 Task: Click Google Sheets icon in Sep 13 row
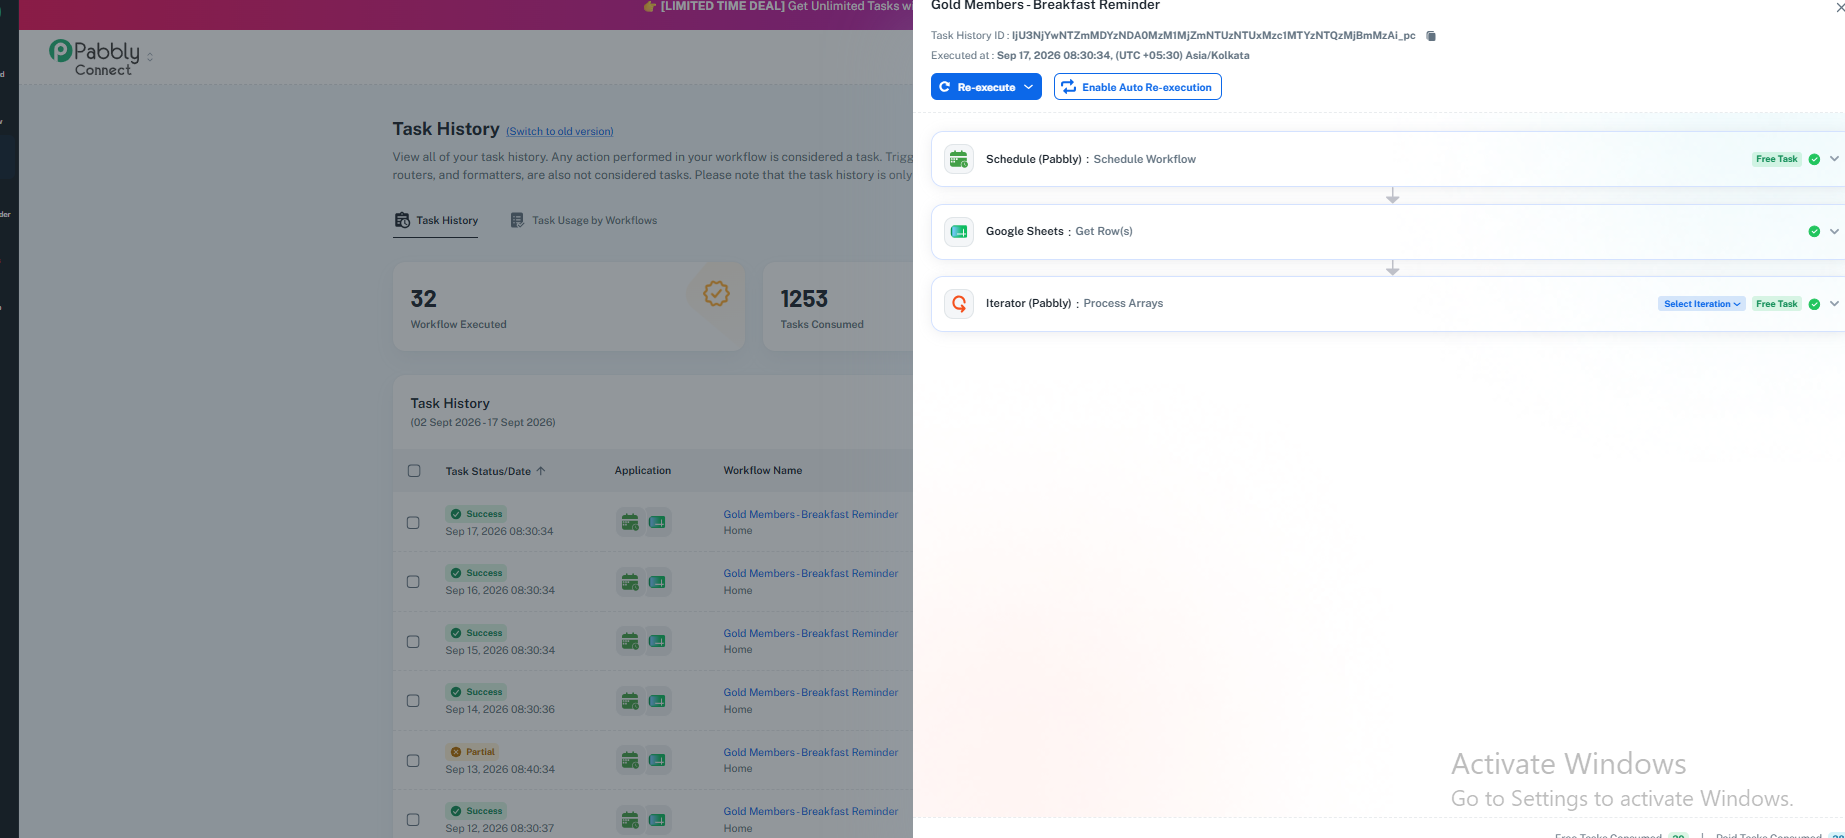pos(657,760)
